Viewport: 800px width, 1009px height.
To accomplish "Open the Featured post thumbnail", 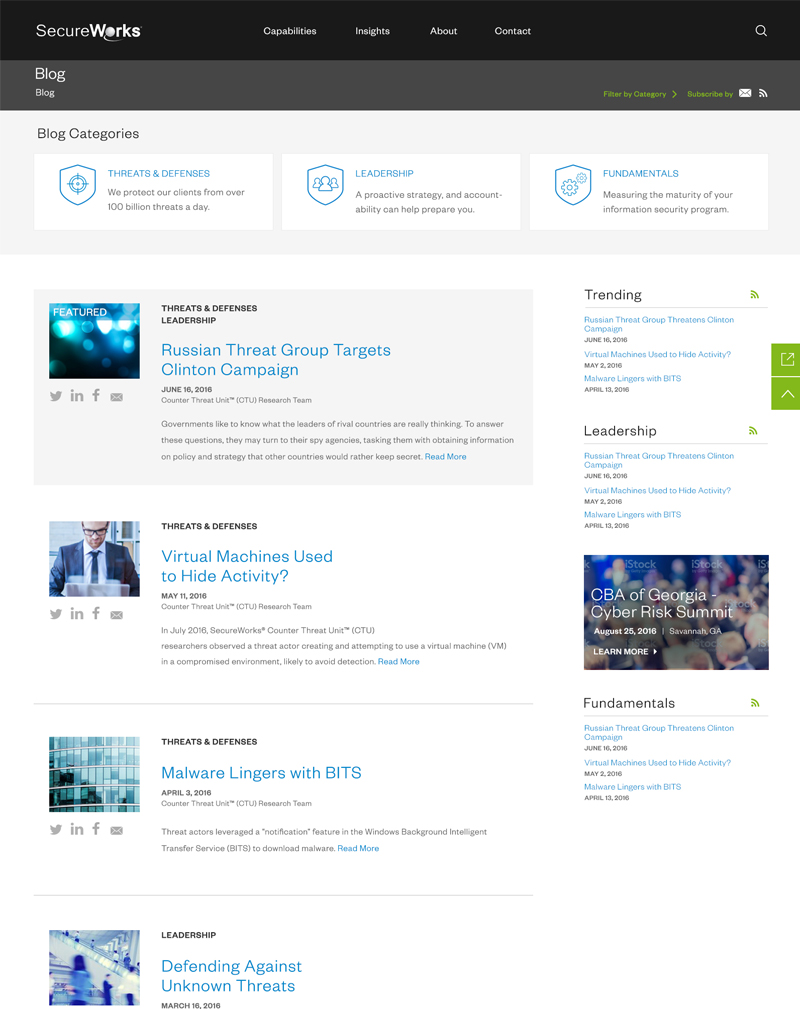I will (95, 341).
